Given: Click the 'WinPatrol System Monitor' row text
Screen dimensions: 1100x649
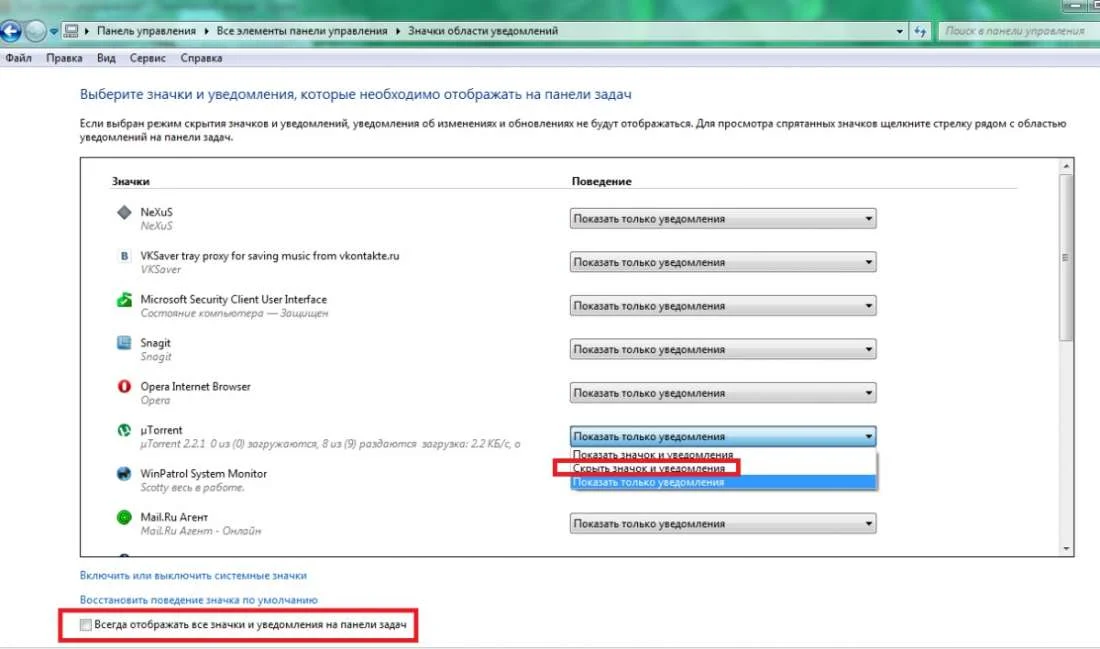Looking at the screenshot, I should click(203, 474).
